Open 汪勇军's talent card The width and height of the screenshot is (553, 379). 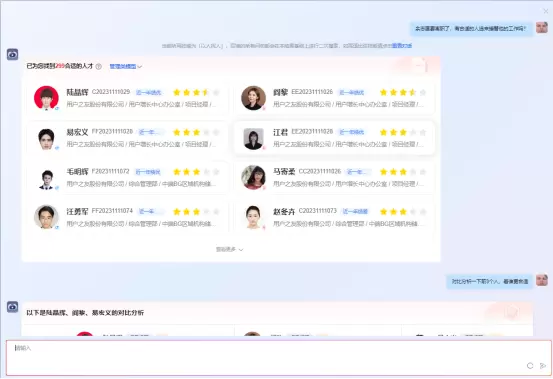[127, 217]
